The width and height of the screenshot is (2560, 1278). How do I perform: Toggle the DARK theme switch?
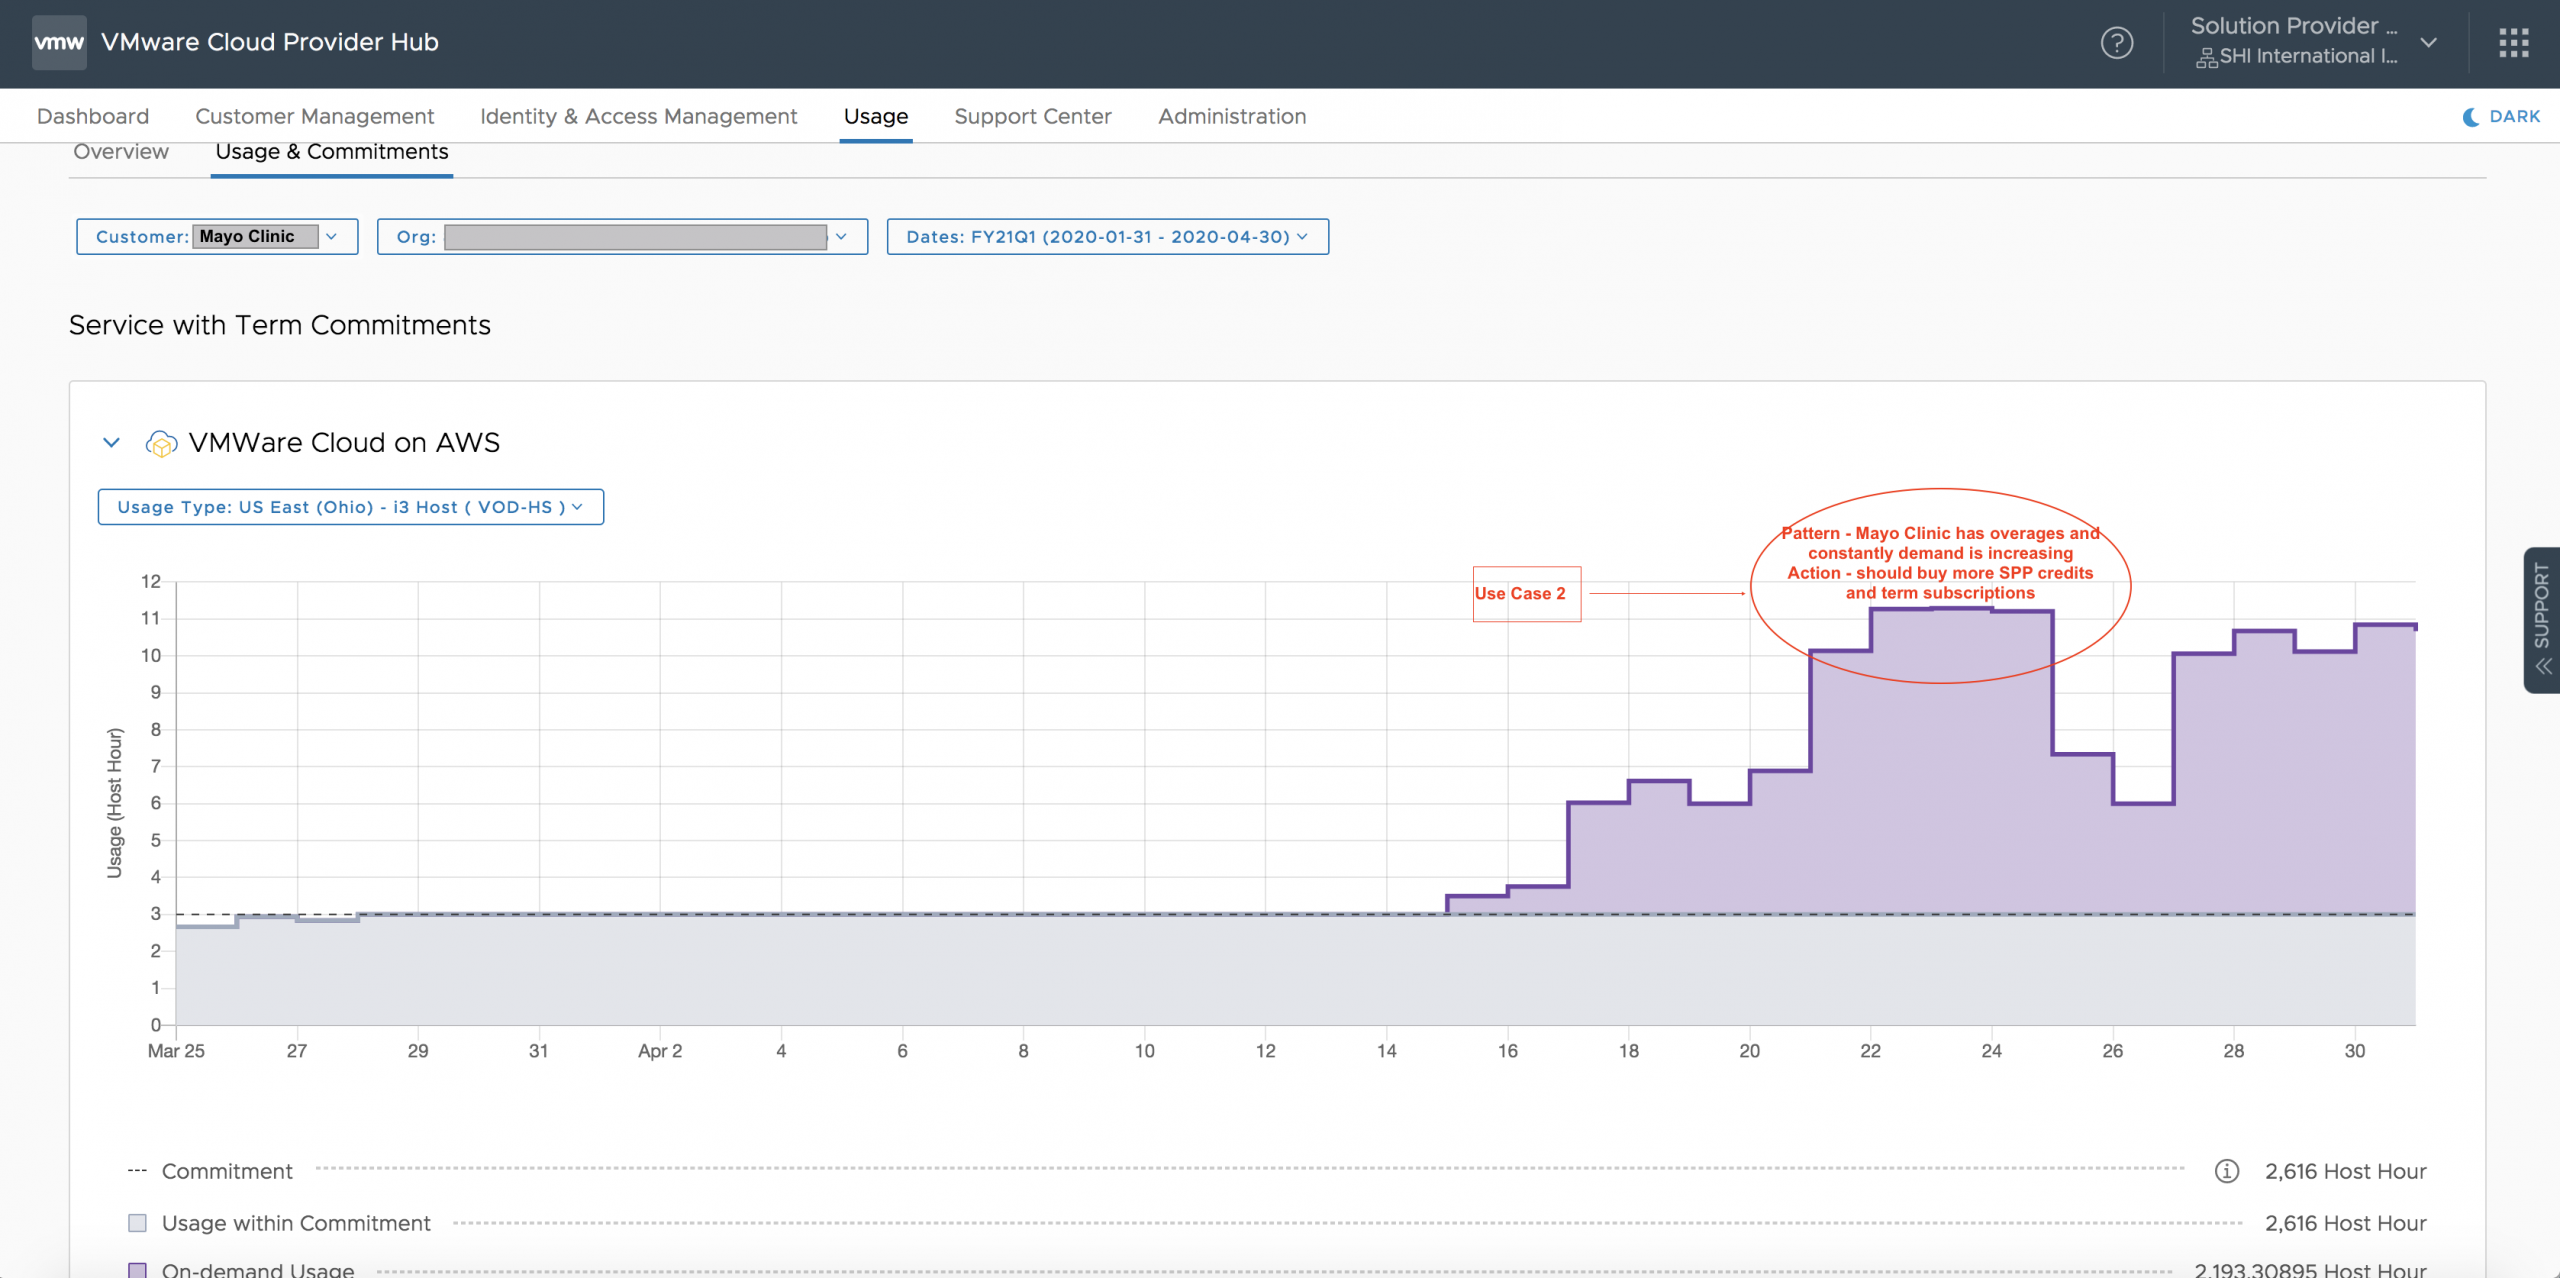[2513, 117]
